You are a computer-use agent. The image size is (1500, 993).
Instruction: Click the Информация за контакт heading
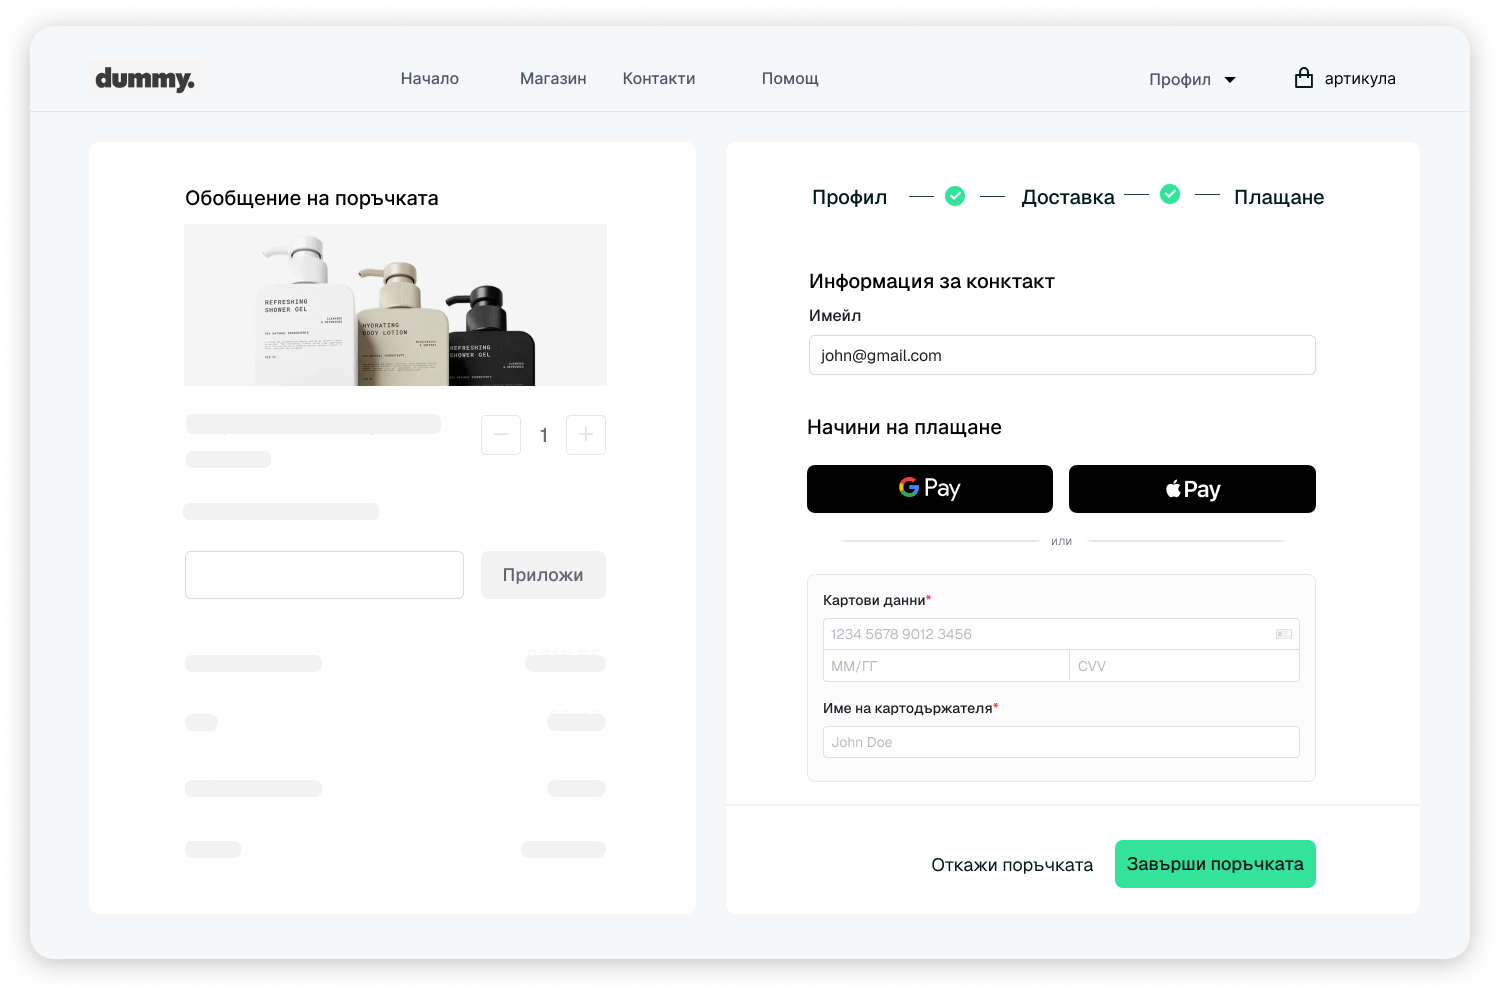pos(932,281)
